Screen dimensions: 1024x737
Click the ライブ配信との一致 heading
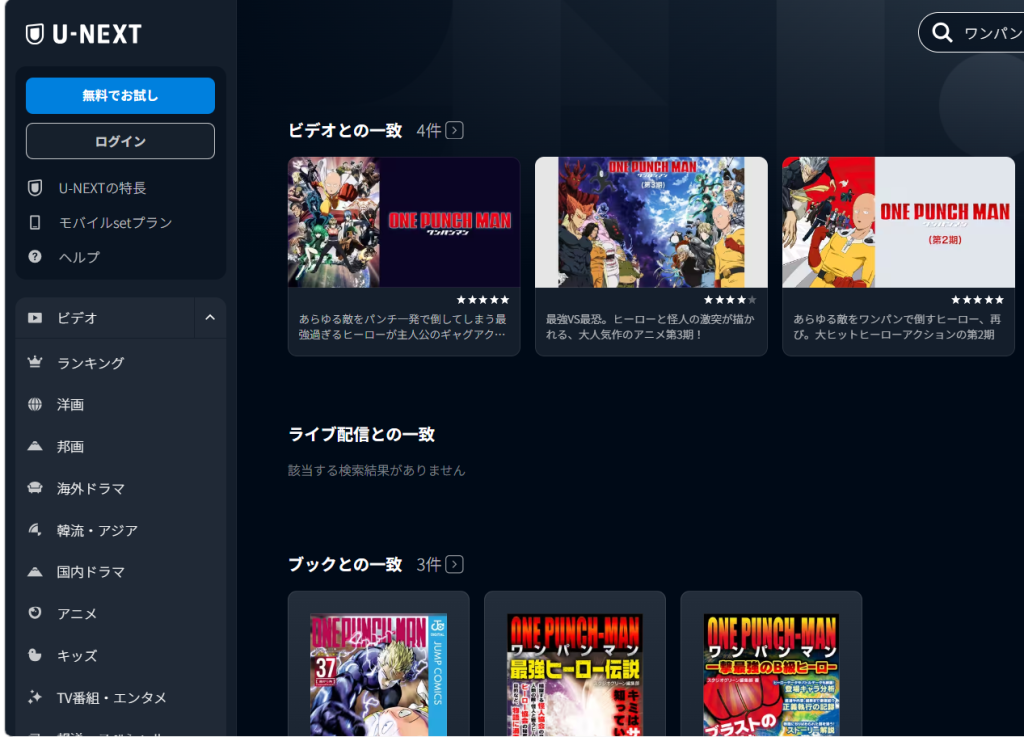click(x=362, y=434)
